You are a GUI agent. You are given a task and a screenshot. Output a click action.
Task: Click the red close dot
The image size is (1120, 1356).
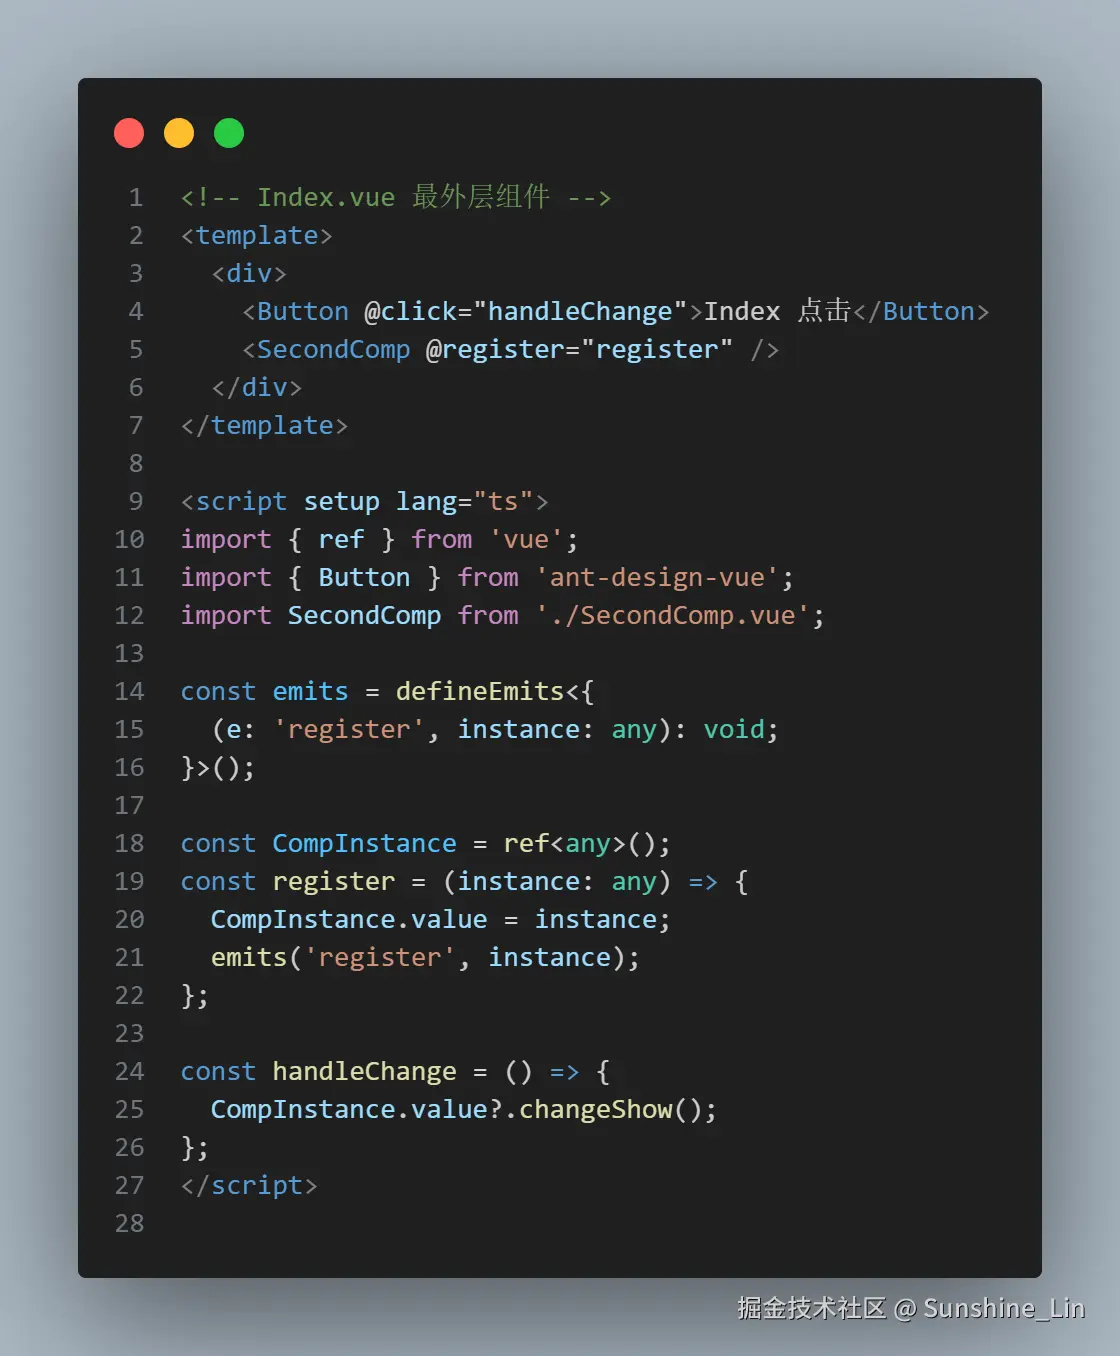129,133
